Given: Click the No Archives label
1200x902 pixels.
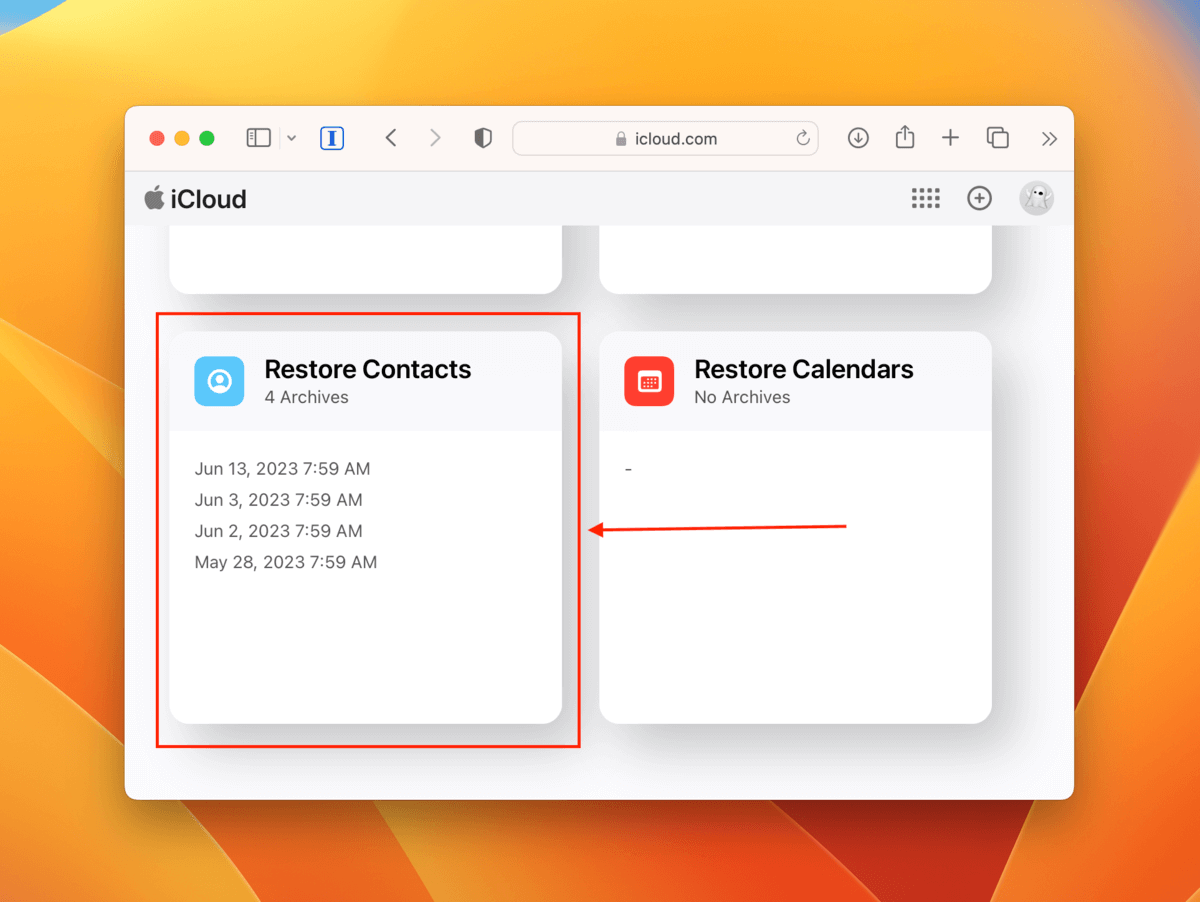Looking at the screenshot, I should (x=742, y=397).
